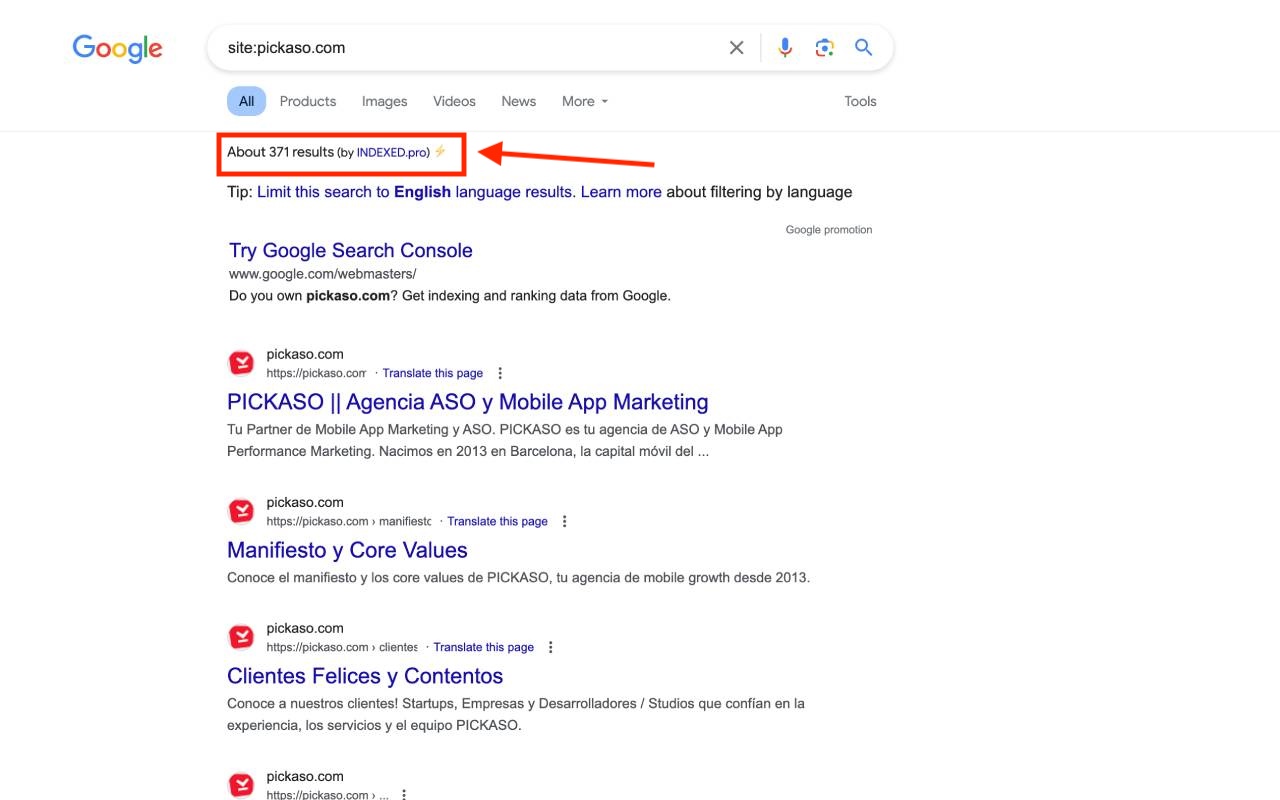This screenshot has height=800, width=1280.
Task: Expand the More dropdown
Action: click(585, 101)
